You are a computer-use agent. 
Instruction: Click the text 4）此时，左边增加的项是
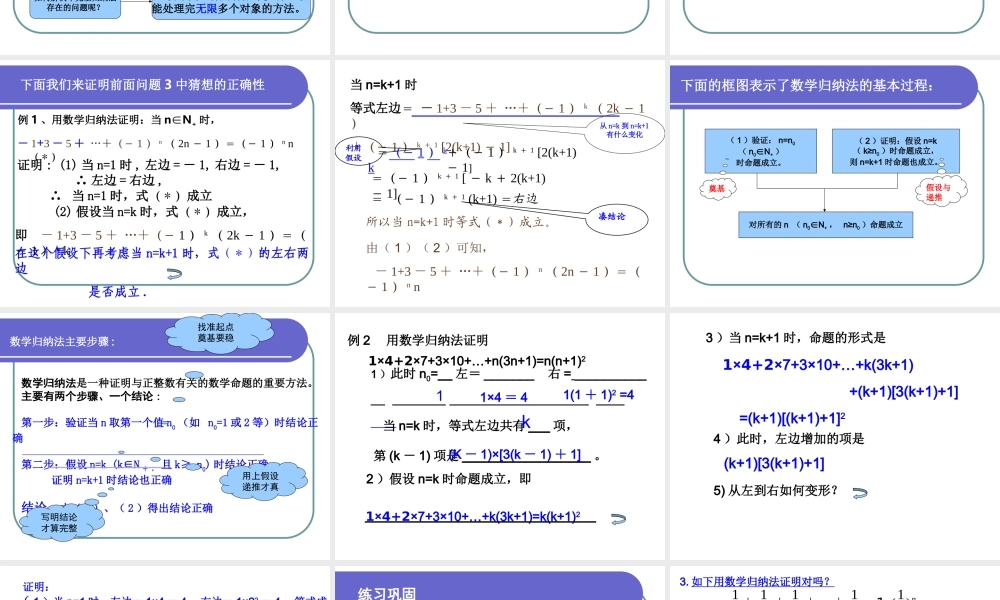tap(788, 439)
